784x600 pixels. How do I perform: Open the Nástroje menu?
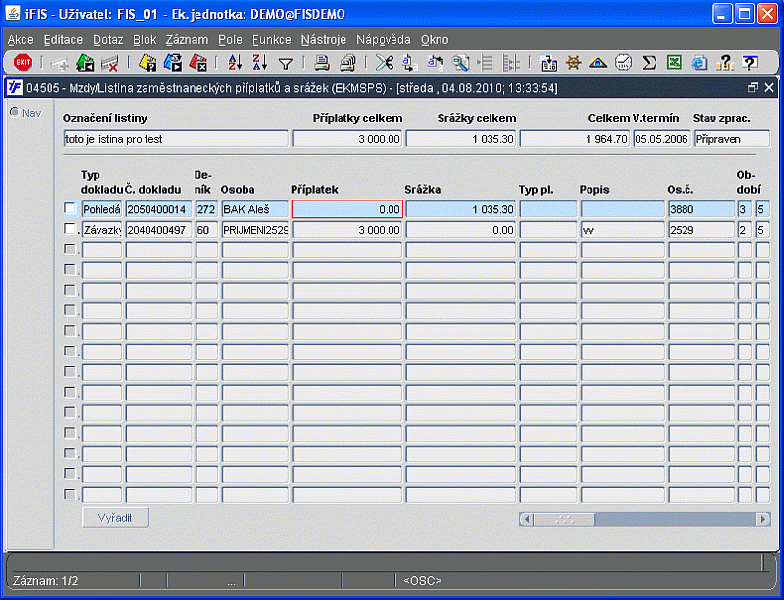[x=323, y=39]
